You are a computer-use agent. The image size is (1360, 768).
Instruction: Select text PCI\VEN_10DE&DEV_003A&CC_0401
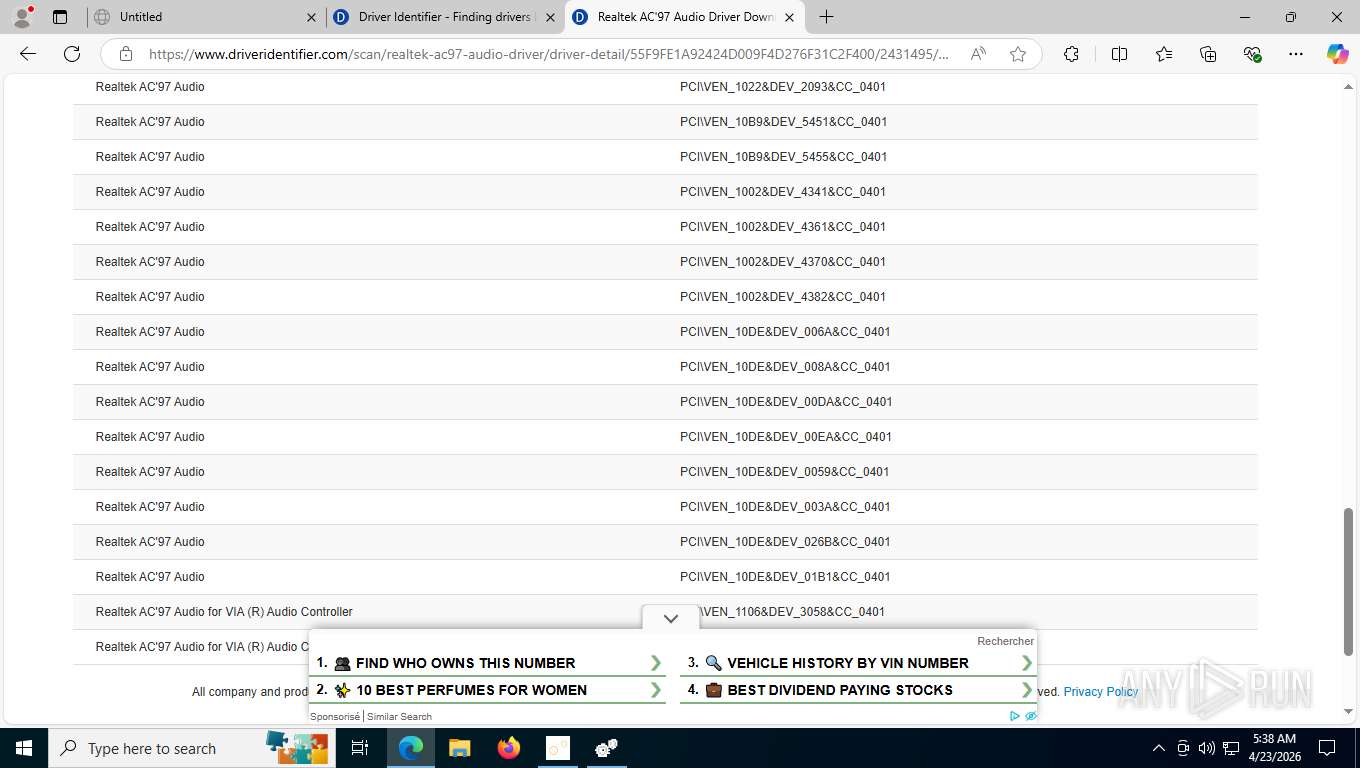pyautogui.click(x=785, y=507)
